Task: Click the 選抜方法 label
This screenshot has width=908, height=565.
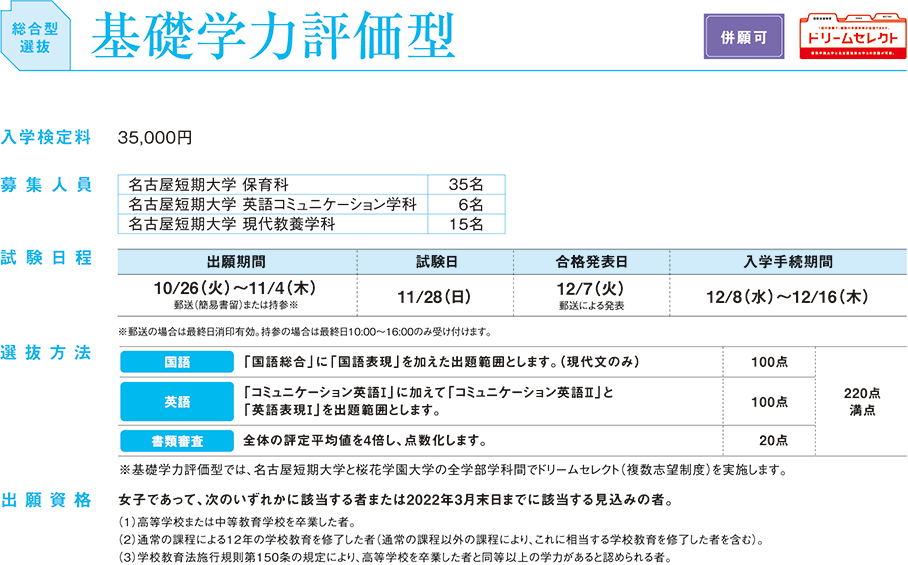Action: click(46, 353)
